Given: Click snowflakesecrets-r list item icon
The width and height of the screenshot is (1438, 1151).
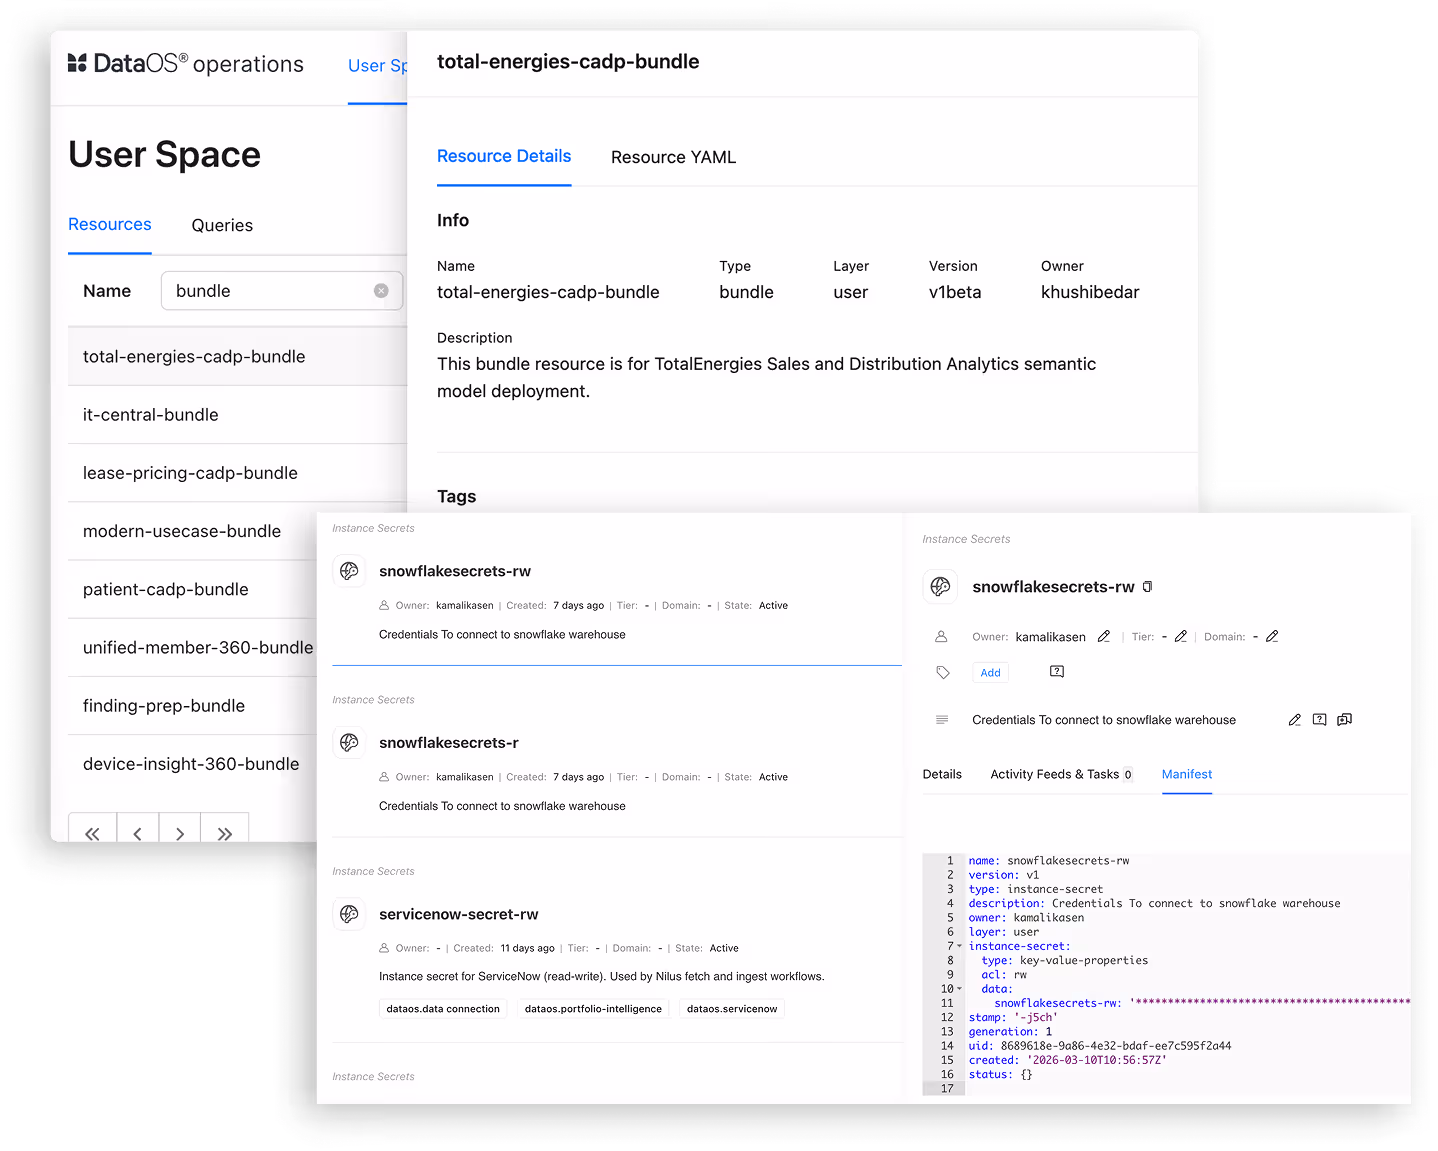Looking at the screenshot, I should [349, 742].
